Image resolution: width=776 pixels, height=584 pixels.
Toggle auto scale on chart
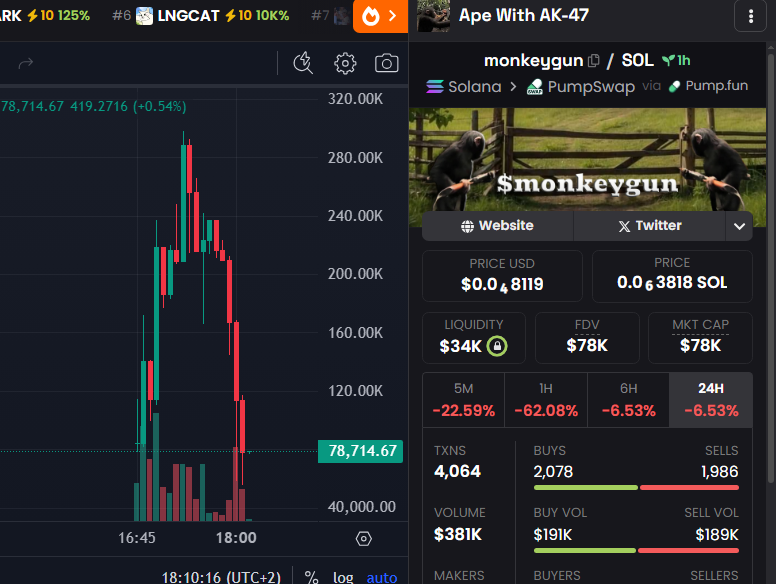click(381, 577)
